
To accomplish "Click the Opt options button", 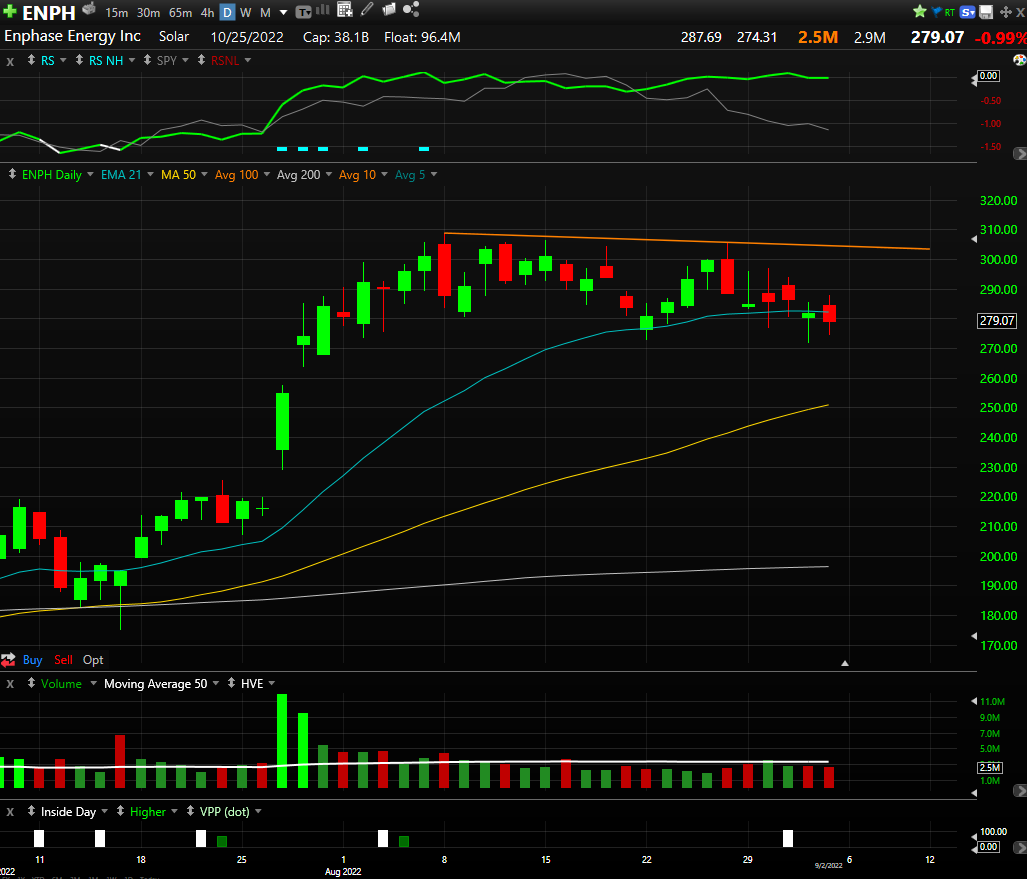I will tap(93, 660).
